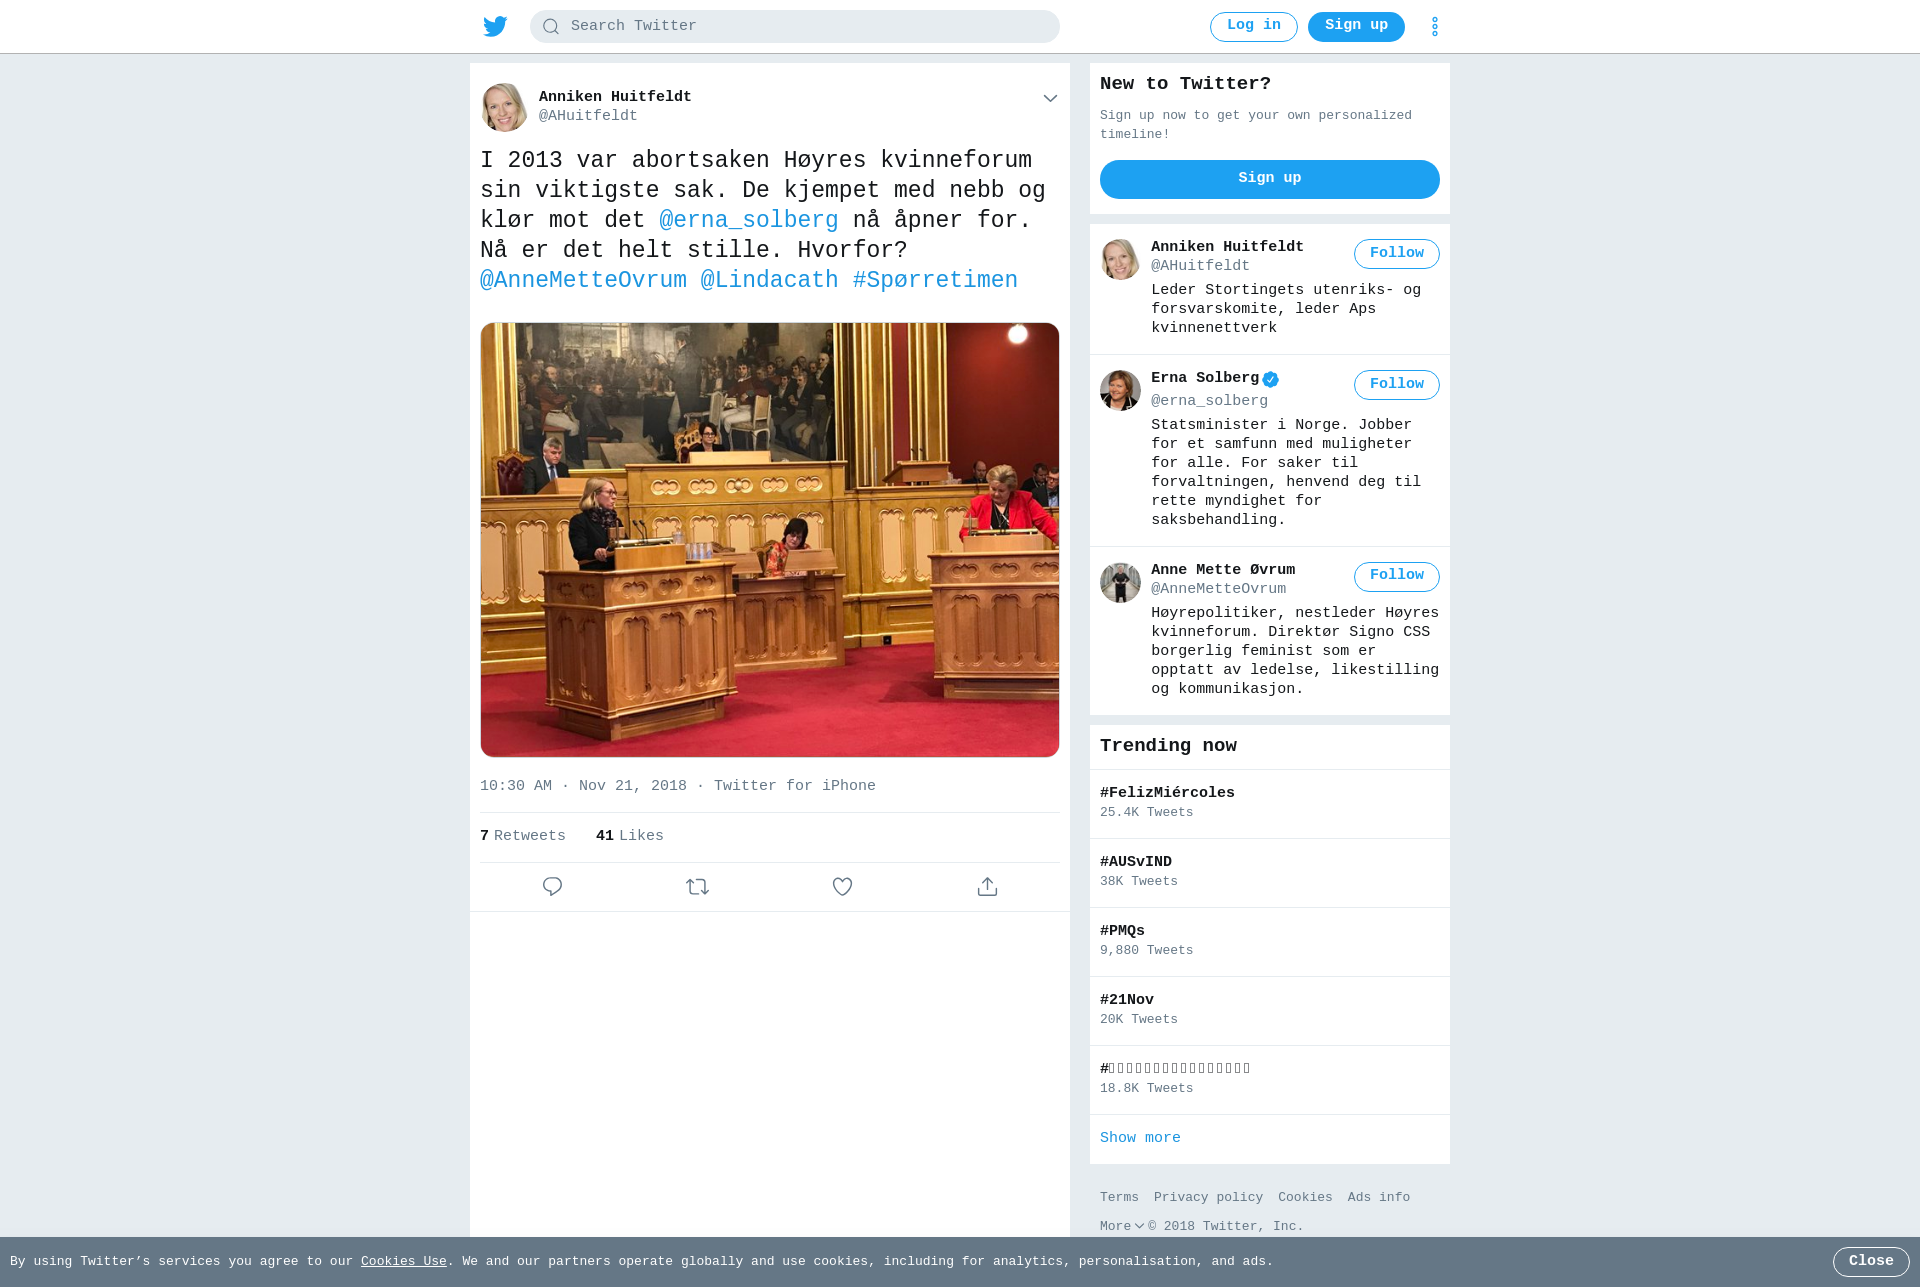Click the search magnifier icon
This screenshot has width=1920, height=1287.
[551, 27]
